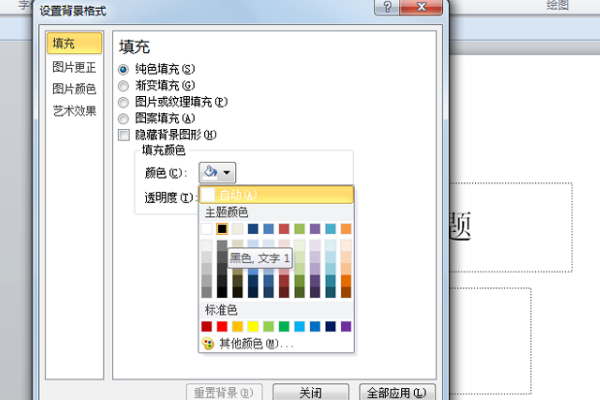The height and width of the screenshot is (400, 600).
Task: Pick lightest orange tint swatch
Action: point(346,245)
